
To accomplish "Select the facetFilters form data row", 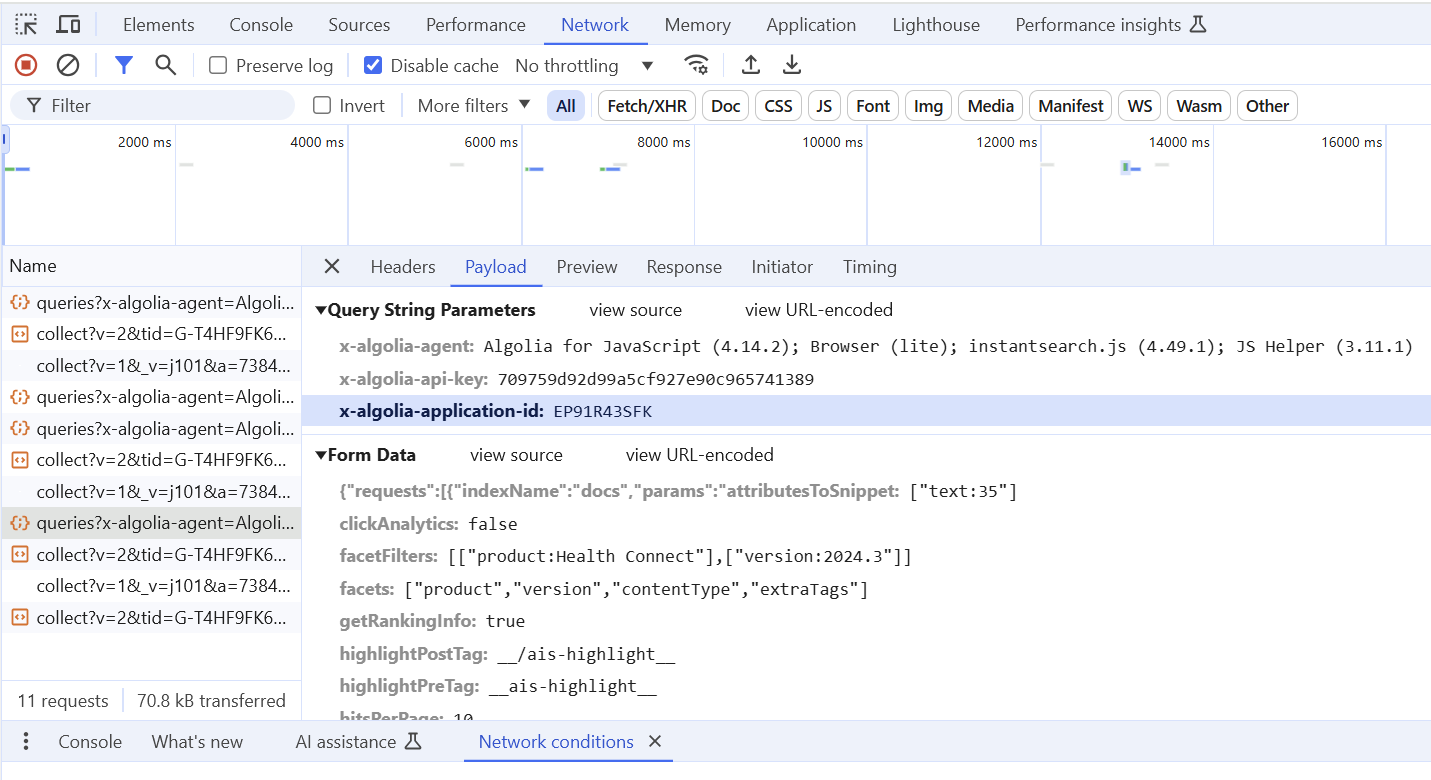I will [x=866, y=556].
